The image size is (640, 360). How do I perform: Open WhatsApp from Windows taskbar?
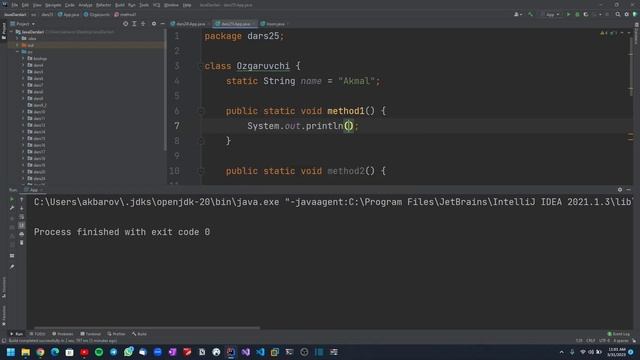pyautogui.click(x=128, y=352)
